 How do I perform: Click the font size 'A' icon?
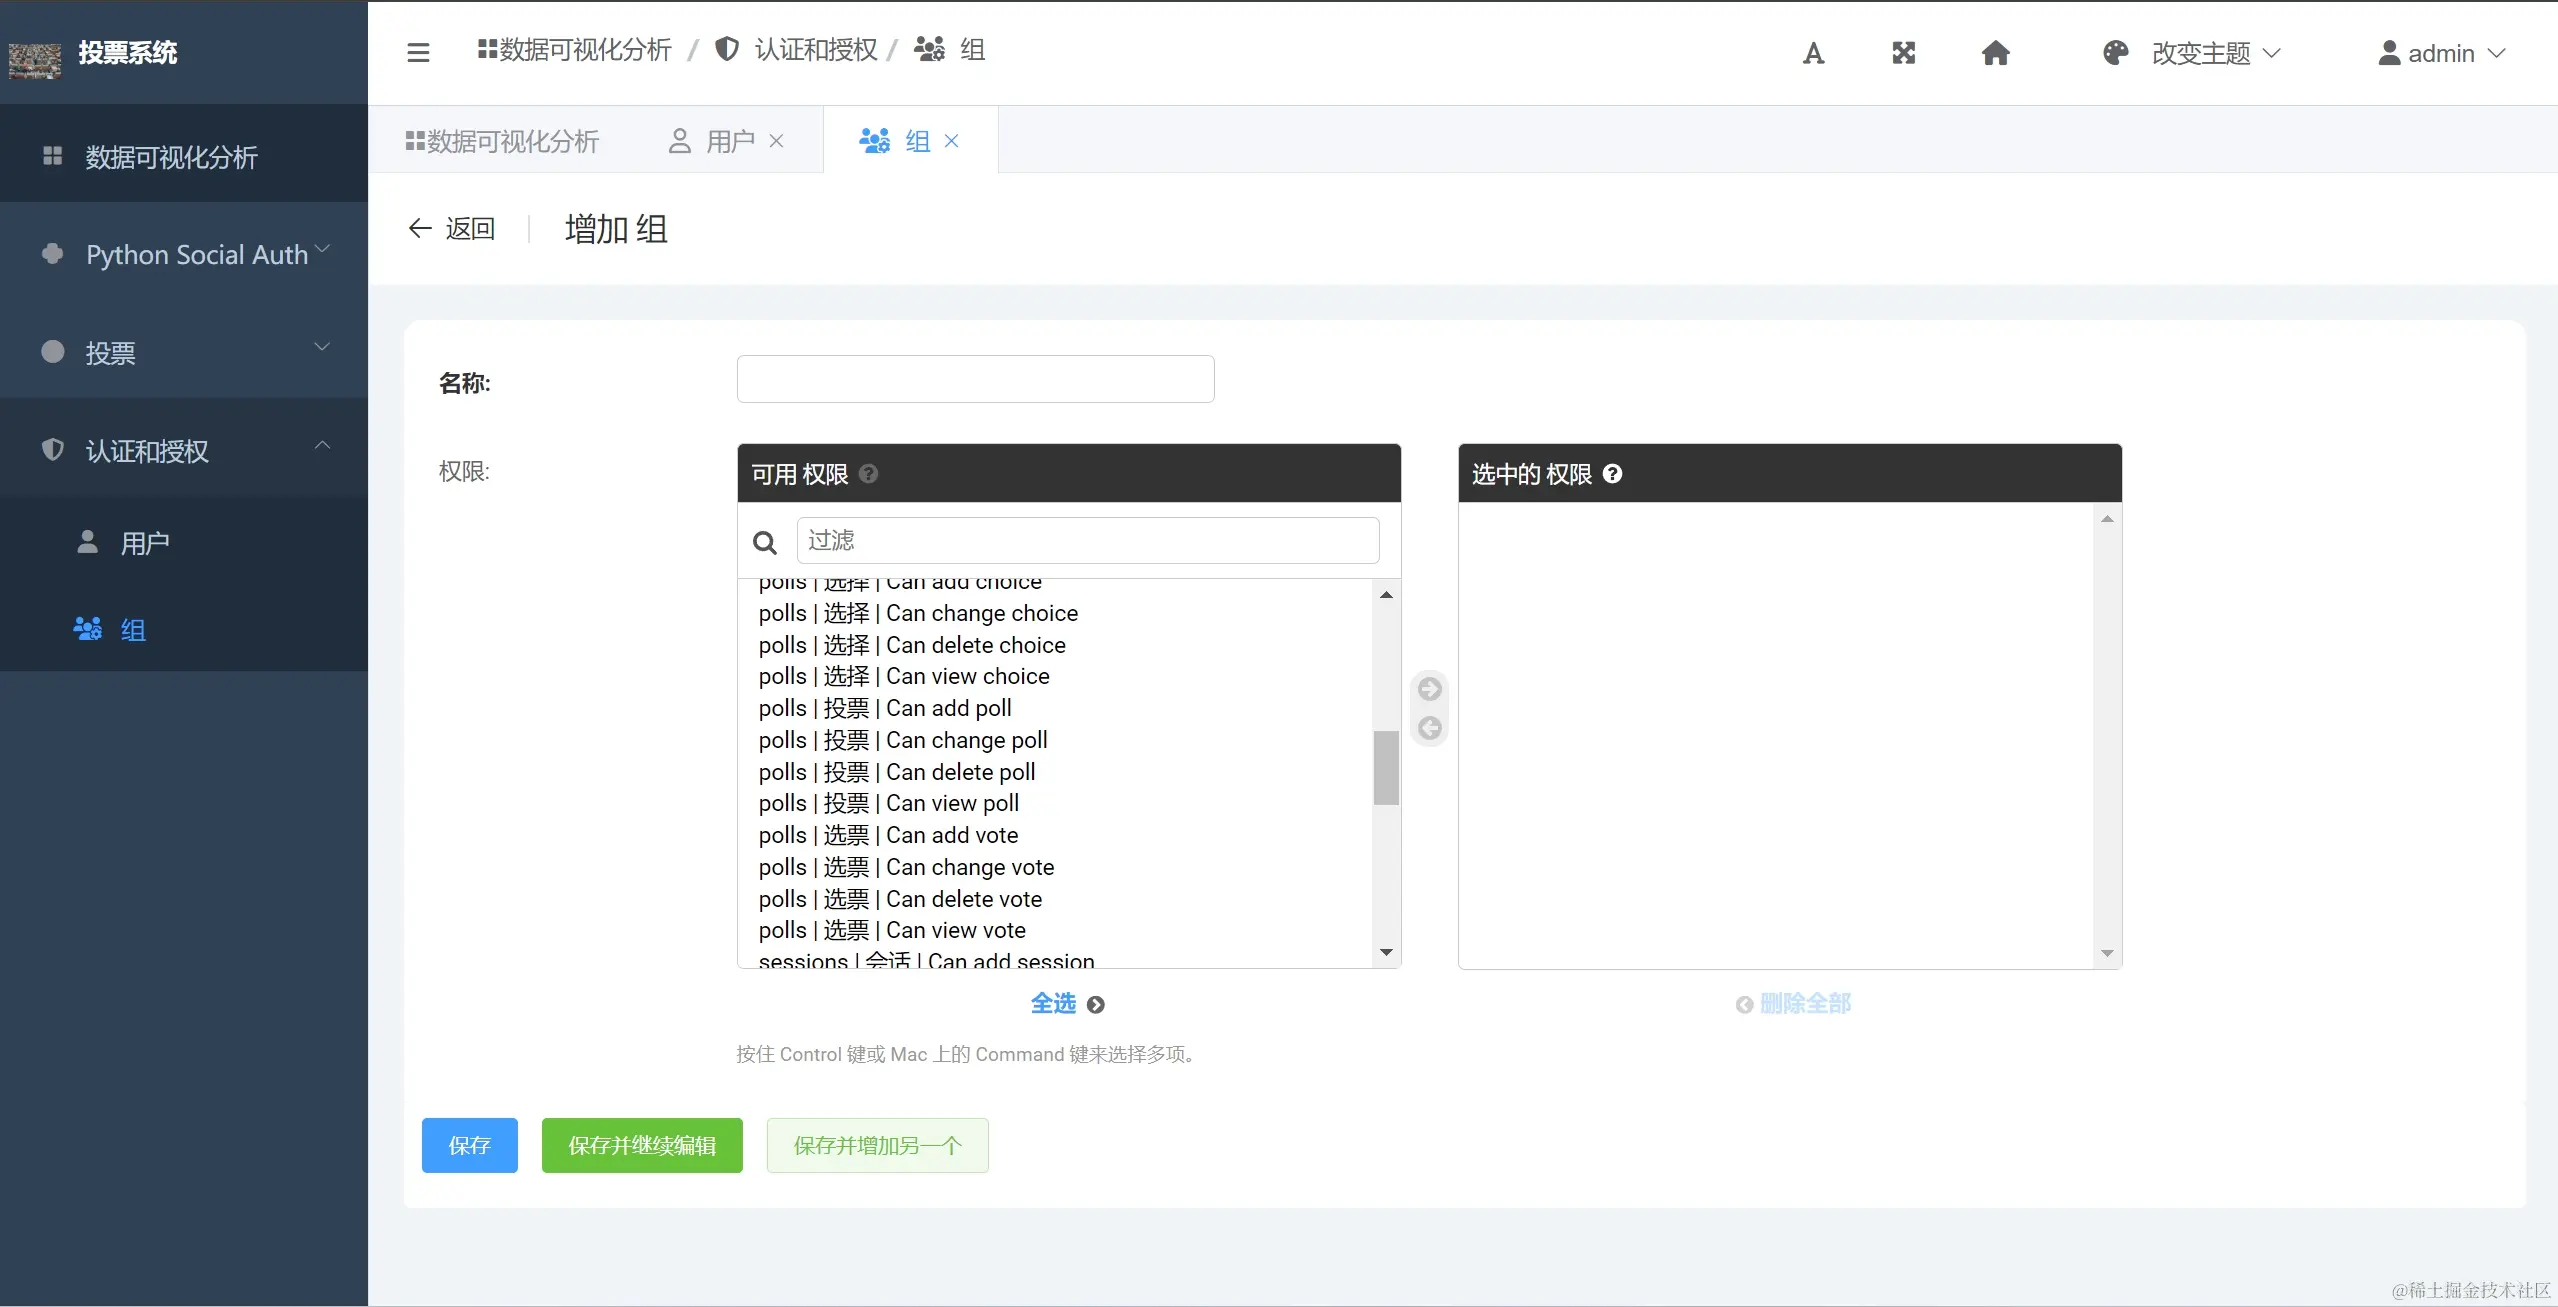[x=1813, y=53]
